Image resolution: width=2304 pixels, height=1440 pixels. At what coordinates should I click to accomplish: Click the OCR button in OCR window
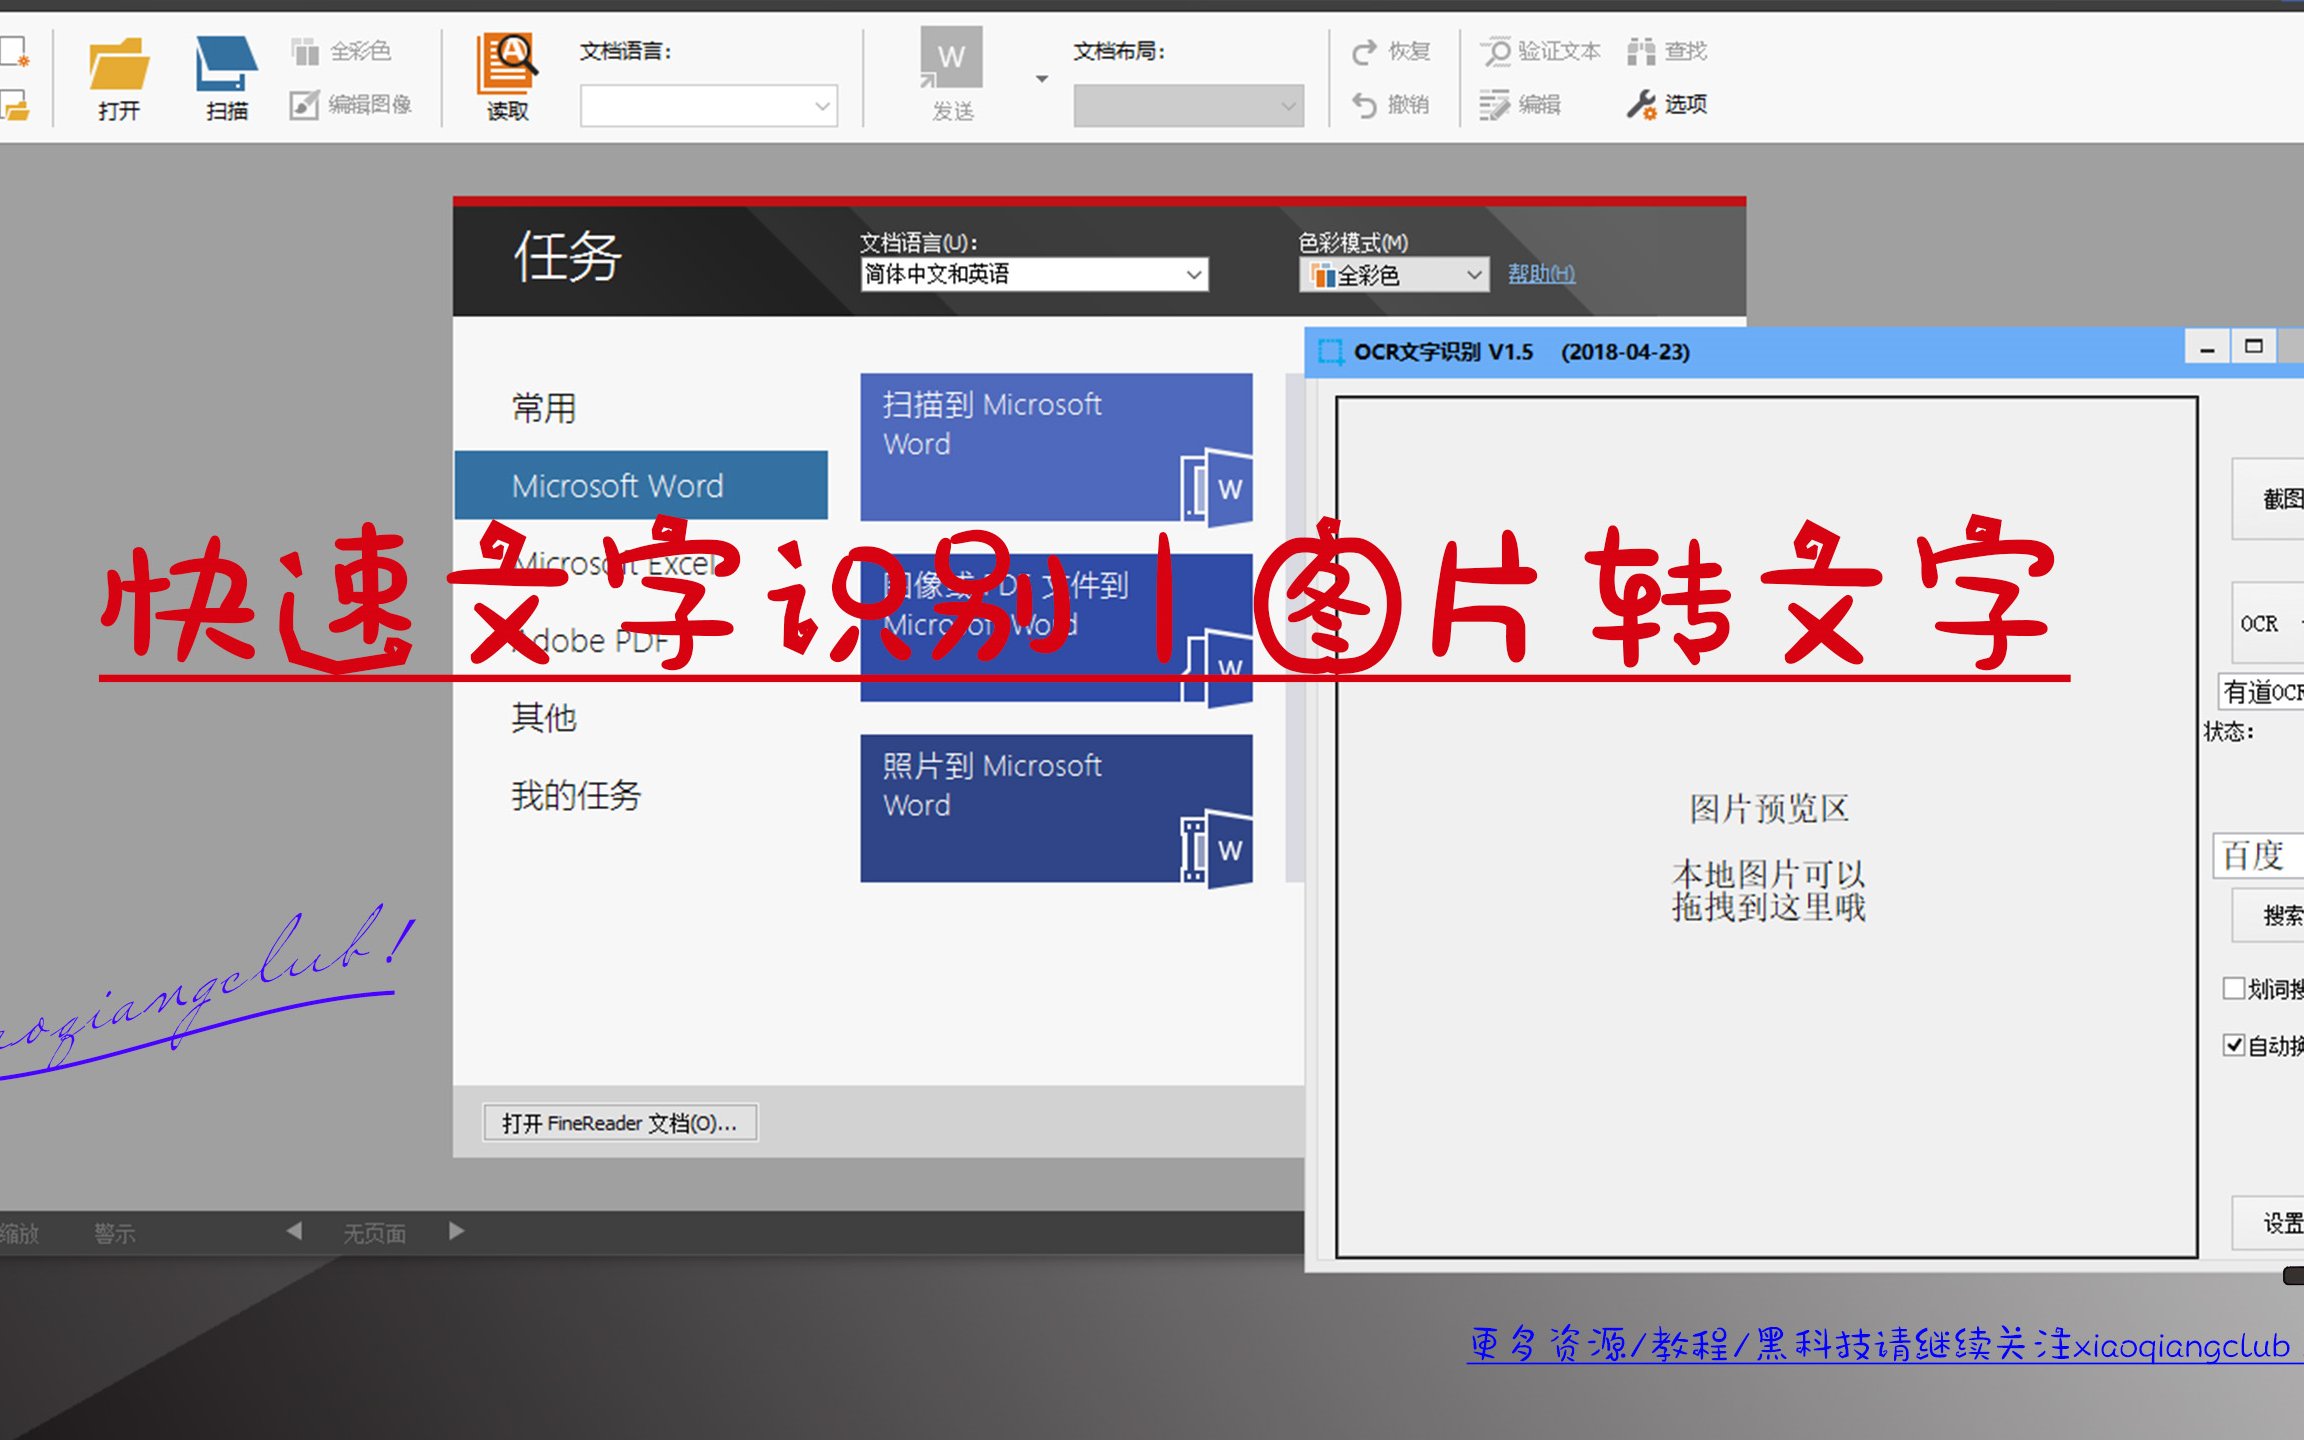[2268, 623]
